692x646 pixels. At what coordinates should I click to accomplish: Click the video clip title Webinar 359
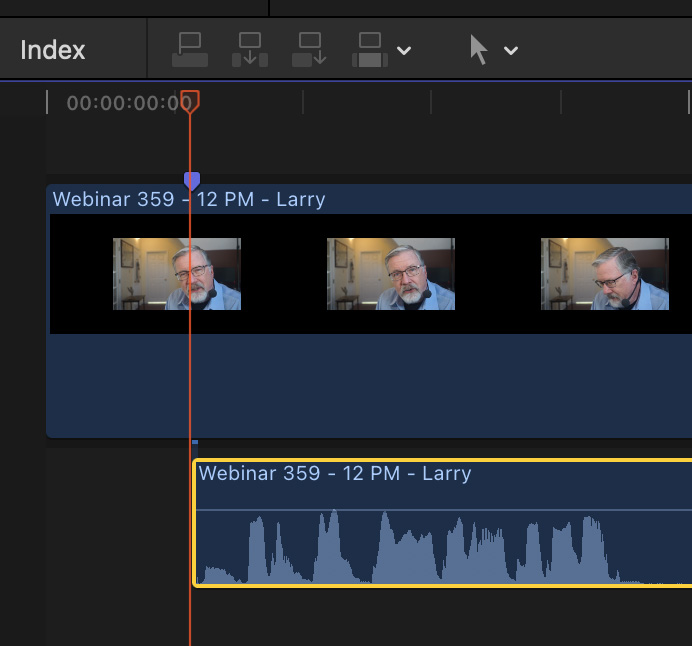click(x=188, y=199)
